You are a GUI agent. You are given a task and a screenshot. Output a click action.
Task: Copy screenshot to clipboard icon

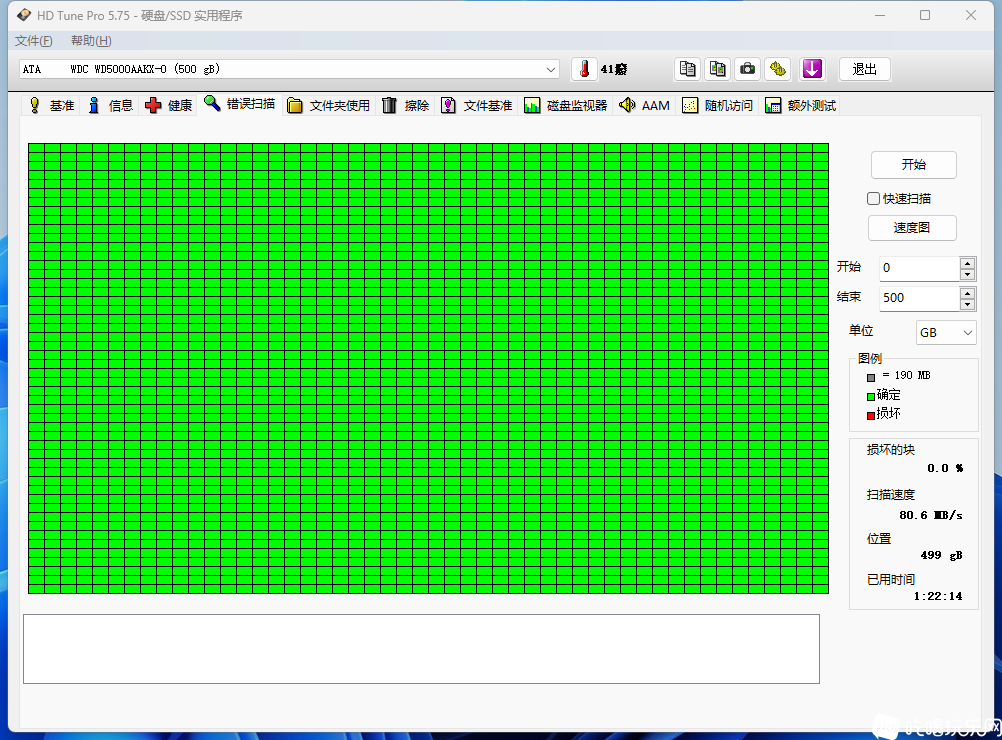pyautogui.click(x=718, y=69)
